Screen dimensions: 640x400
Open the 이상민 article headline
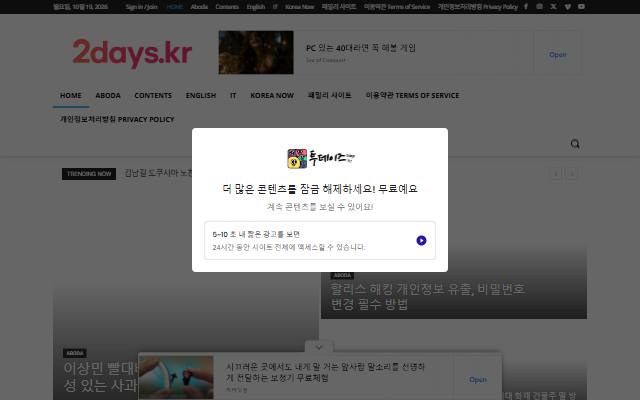[x=100, y=376]
